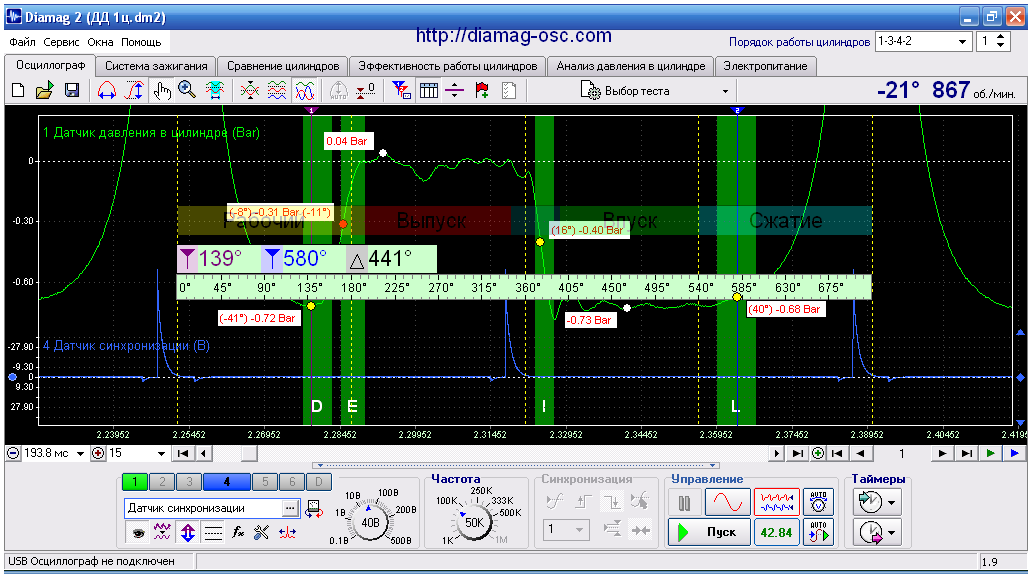Viewport: 1032px width, 574px height.
Task: Select the stacked separate waveforms view
Action: (277, 90)
